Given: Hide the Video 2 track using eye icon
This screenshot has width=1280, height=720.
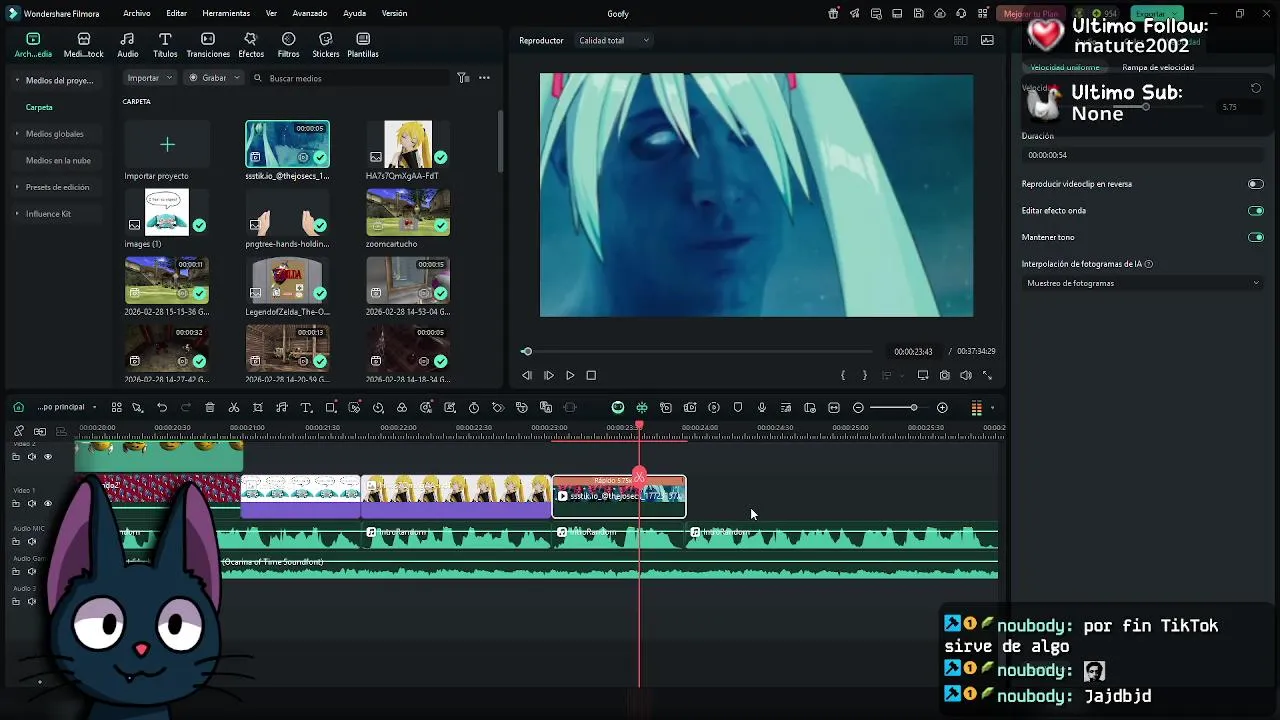Looking at the screenshot, I should coord(47,457).
